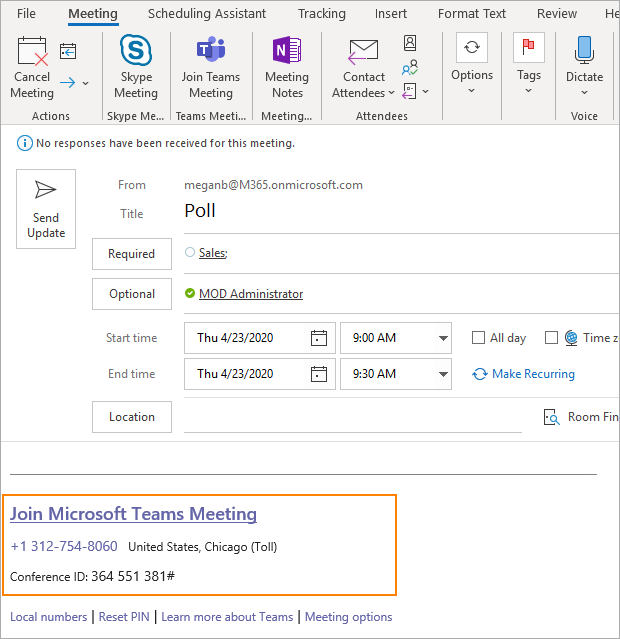The width and height of the screenshot is (620, 639).
Task: Click the calendar icon beside Cancel Meeting
Action: click(68, 51)
